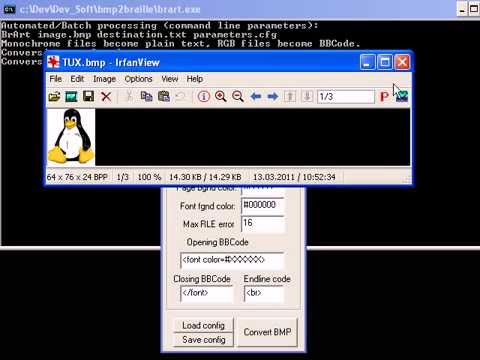The image size is (480, 360).
Task: Click the Endline code input field
Action: tap(264, 293)
